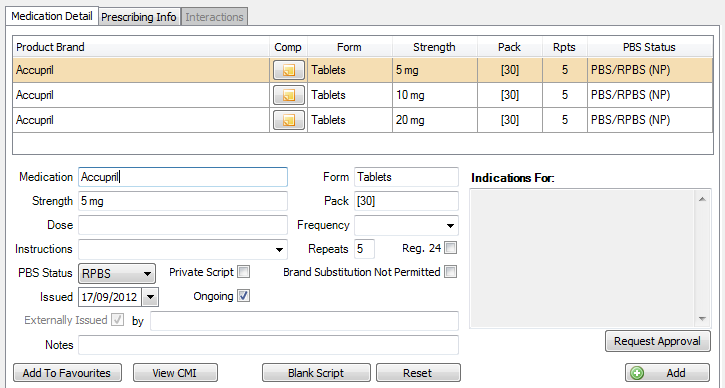725x388 pixels.
Task: Click the Repeats field showing 5
Action: point(364,249)
